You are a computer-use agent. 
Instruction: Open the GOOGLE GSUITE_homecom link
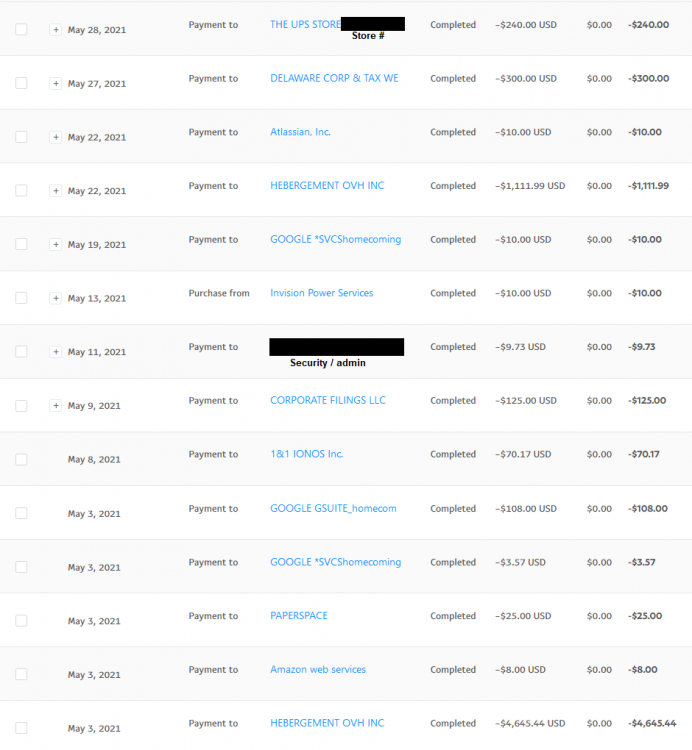(x=333, y=508)
